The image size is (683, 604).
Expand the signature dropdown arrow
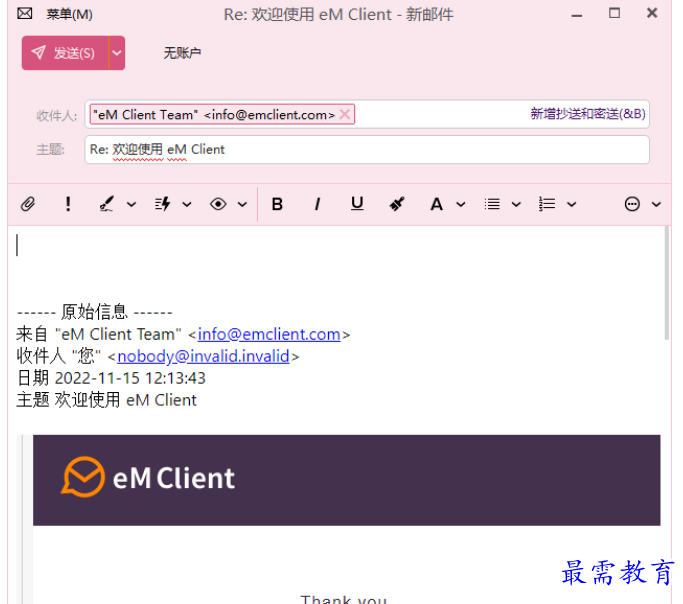point(131,204)
